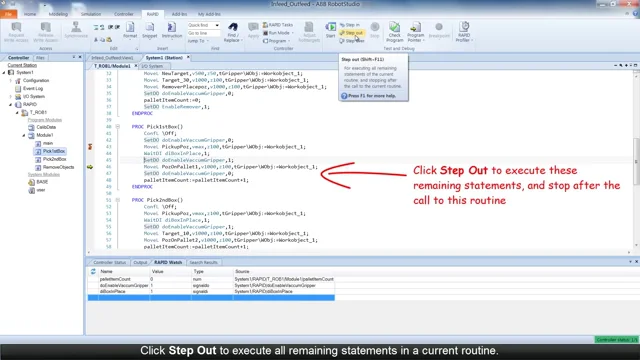
Task: Click breakpoint marker at line 43
Action: point(90,147)
